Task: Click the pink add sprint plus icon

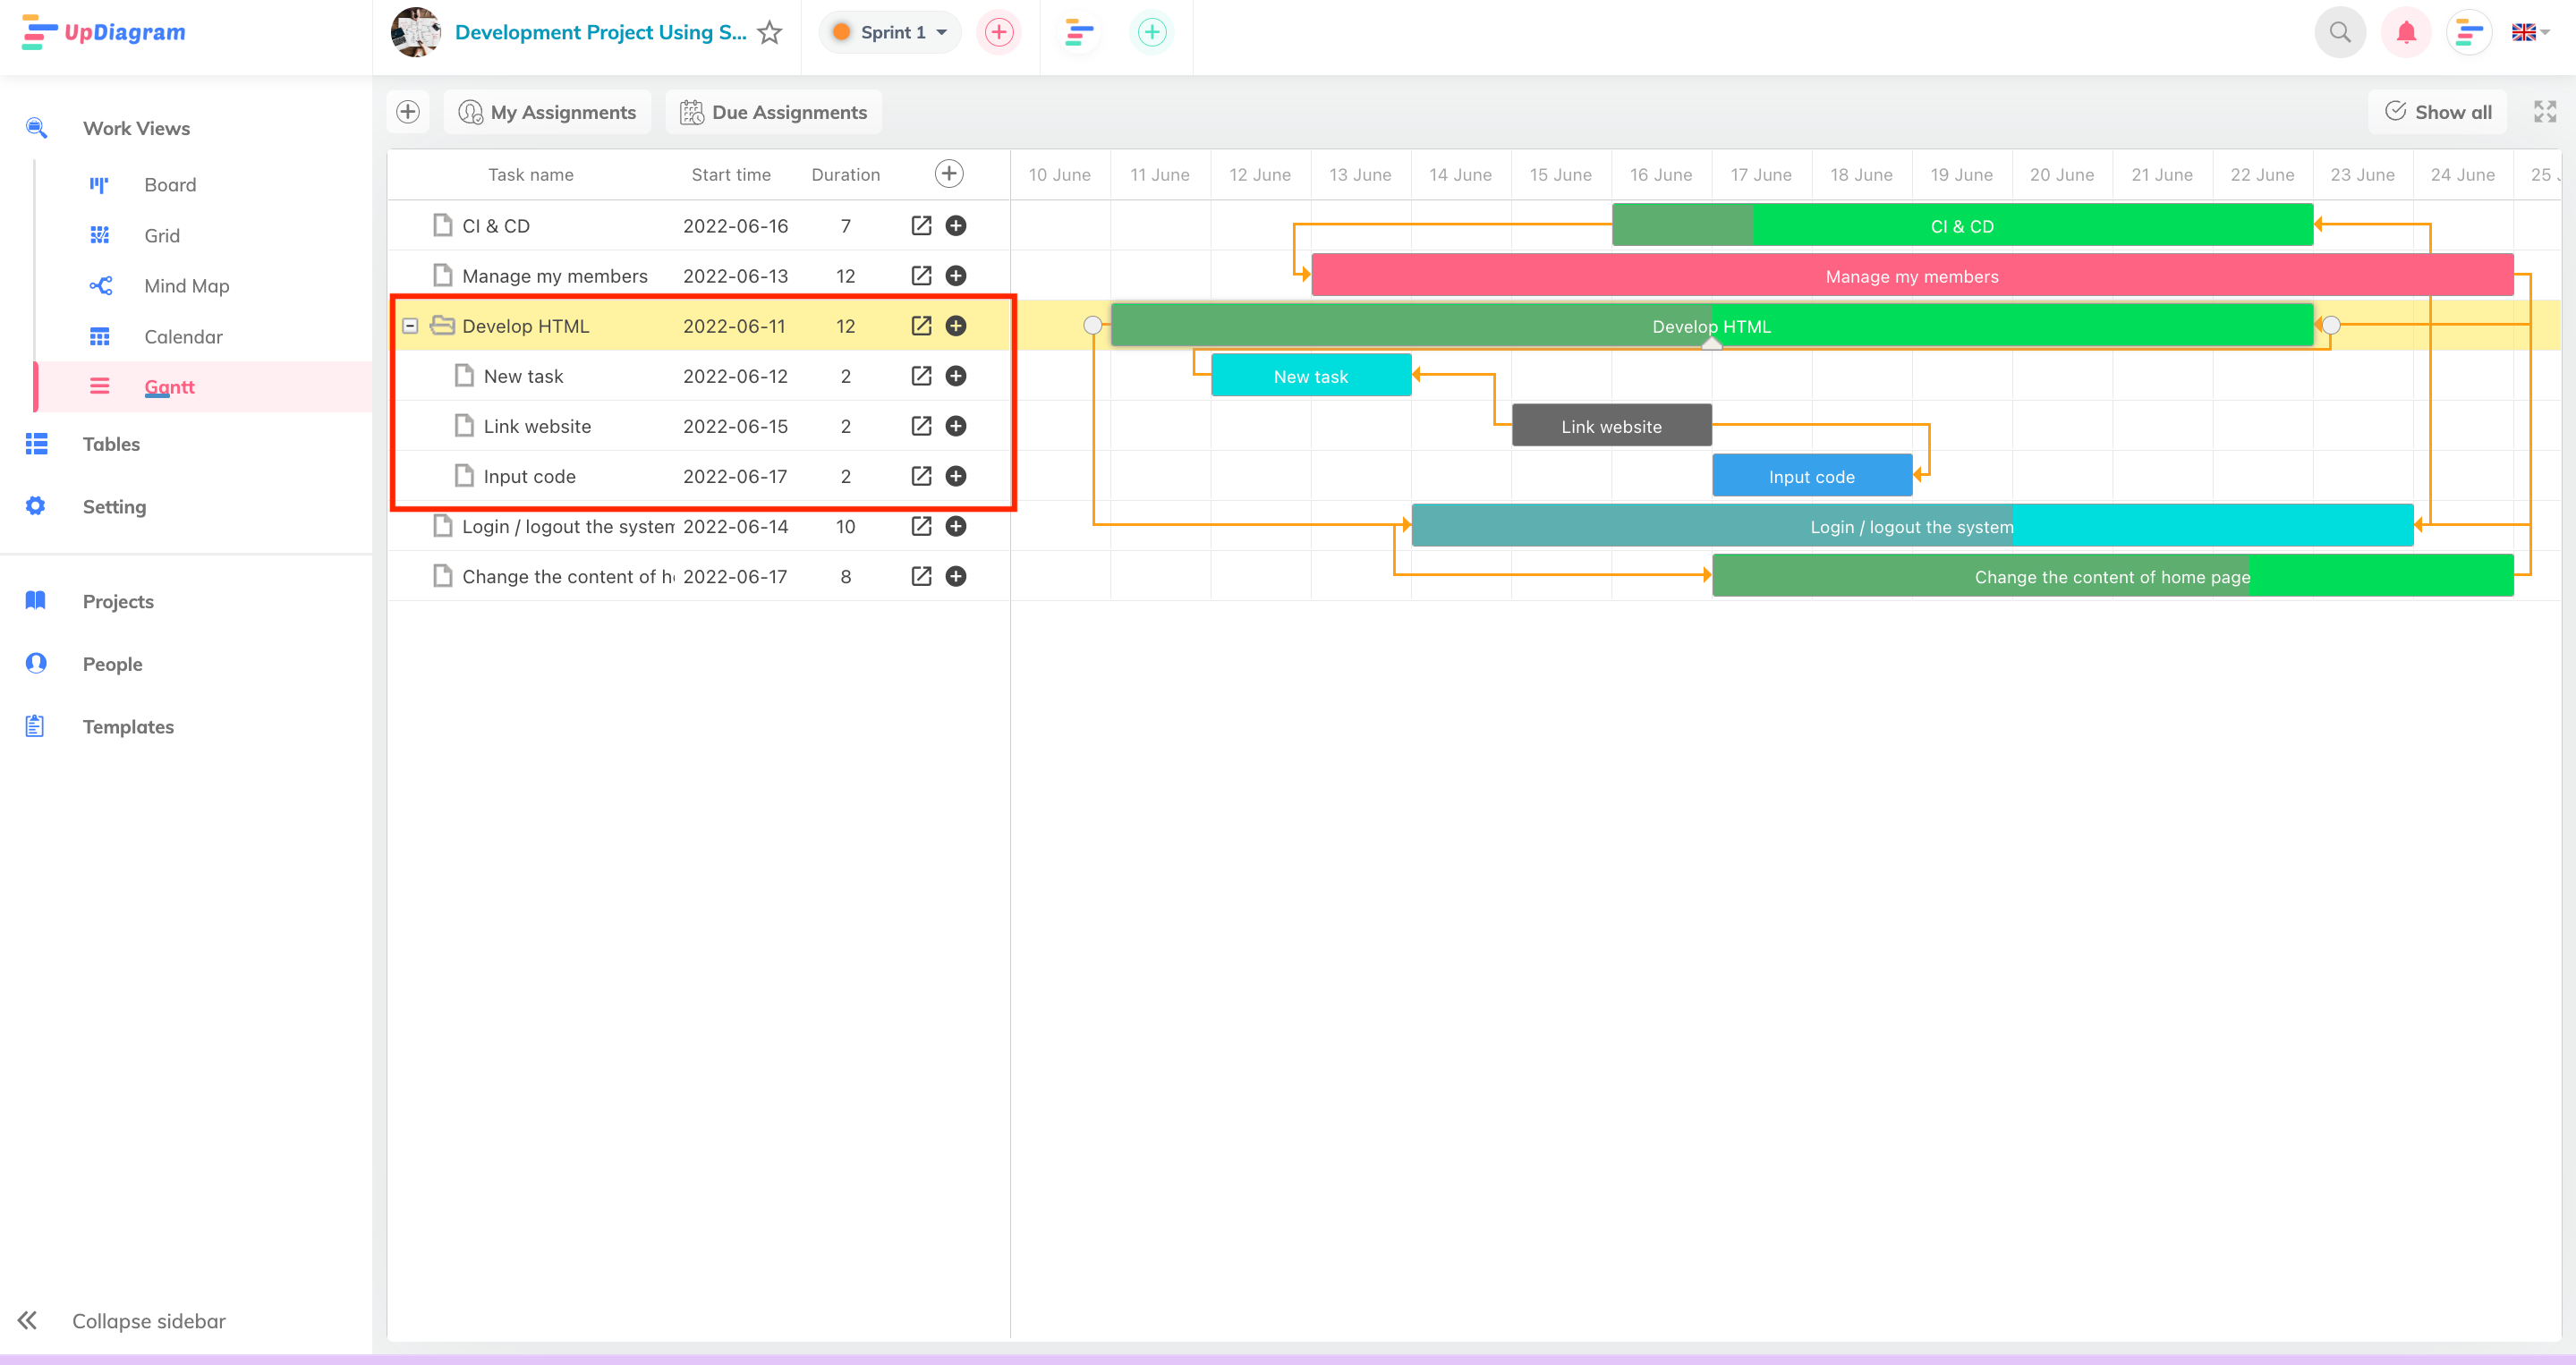Action: tap(999, 32)
